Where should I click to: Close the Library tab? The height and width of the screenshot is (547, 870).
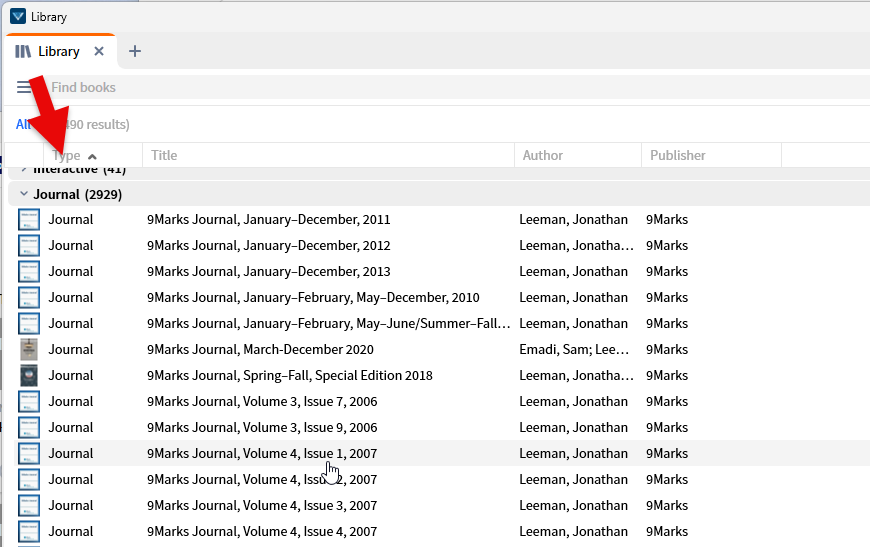tap(99, 52)
